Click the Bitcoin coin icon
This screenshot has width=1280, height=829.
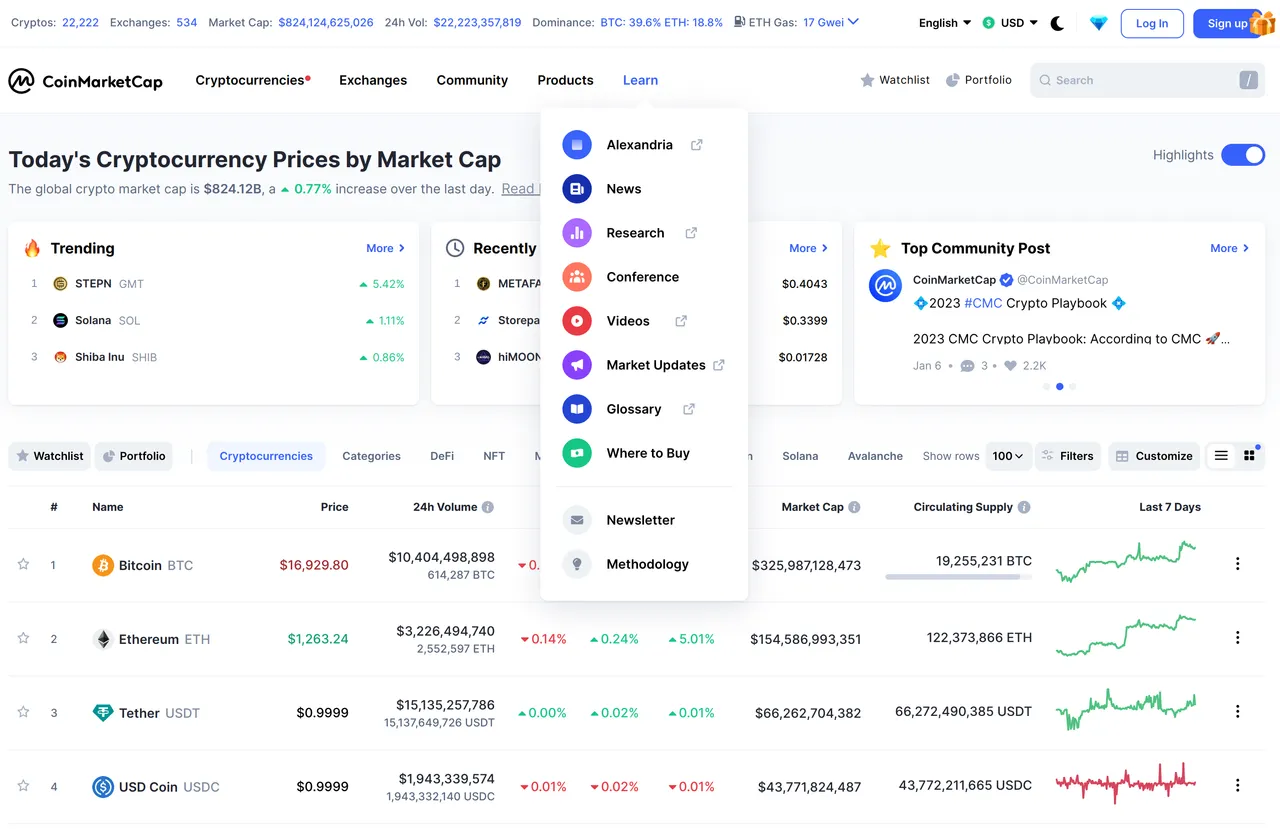(103, 566)
